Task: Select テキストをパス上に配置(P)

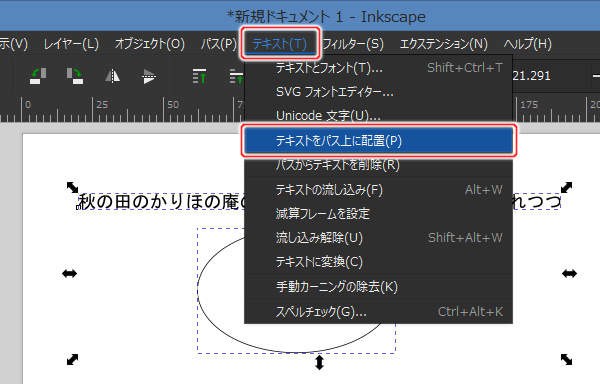Action: pos(378,140)
